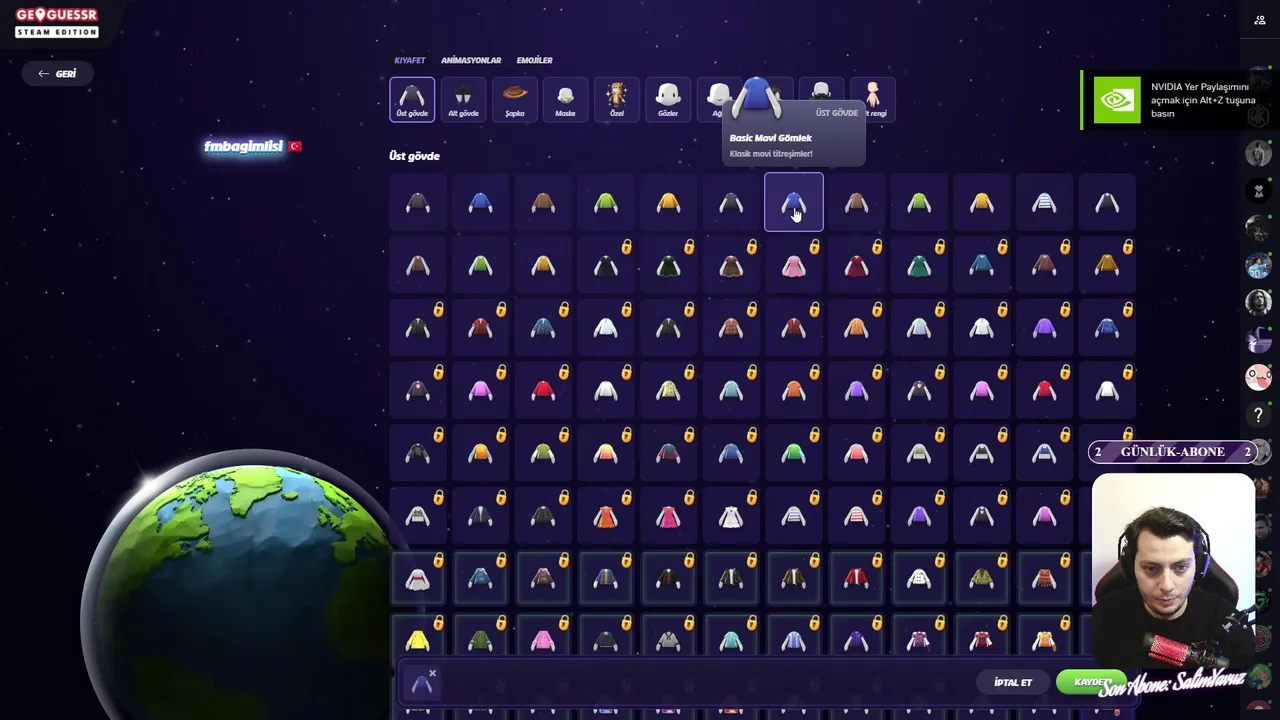Choose the highlighted Basic Mavi Gömlek shirt
1280x720 pixels.
pos(794,203)
